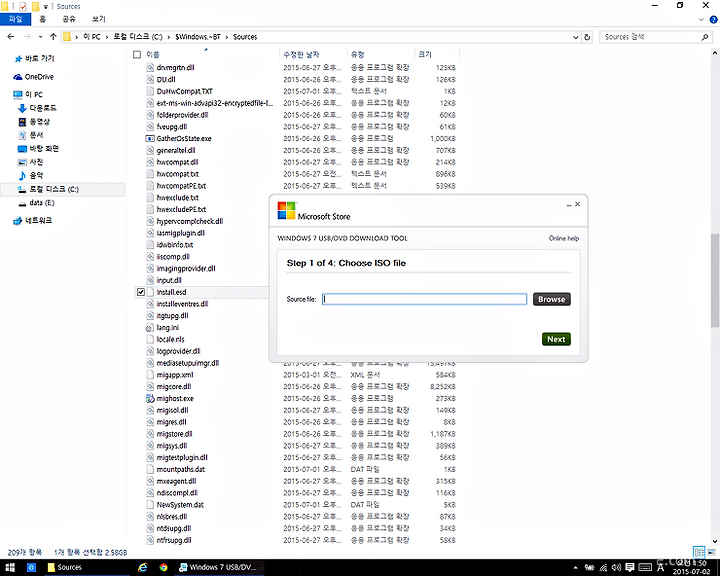
Task: Sort by 이름 column header
Action: point(153,55)
